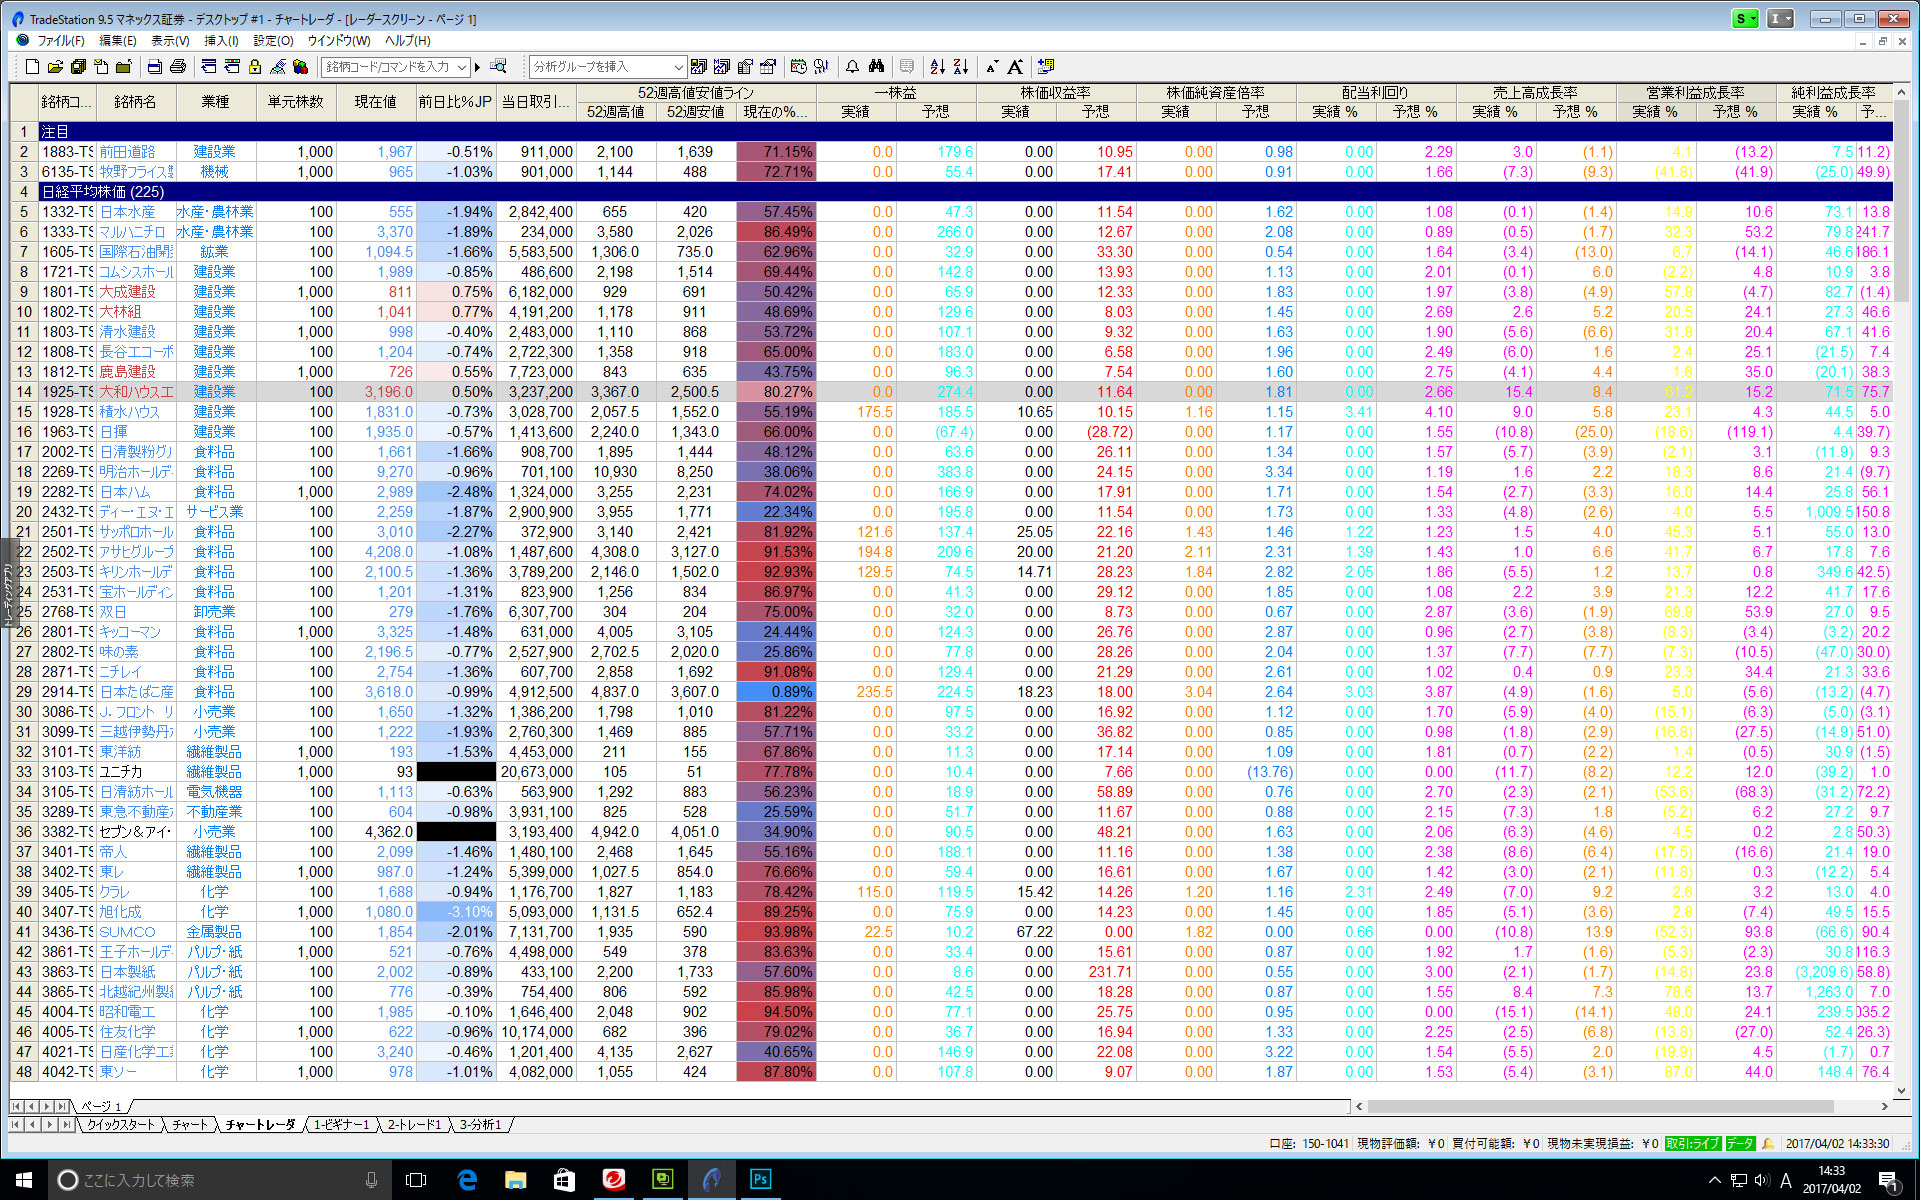The image size is (1920, 1200).
Task: Open the 編集(E) menu
Action: click(117, 41)
